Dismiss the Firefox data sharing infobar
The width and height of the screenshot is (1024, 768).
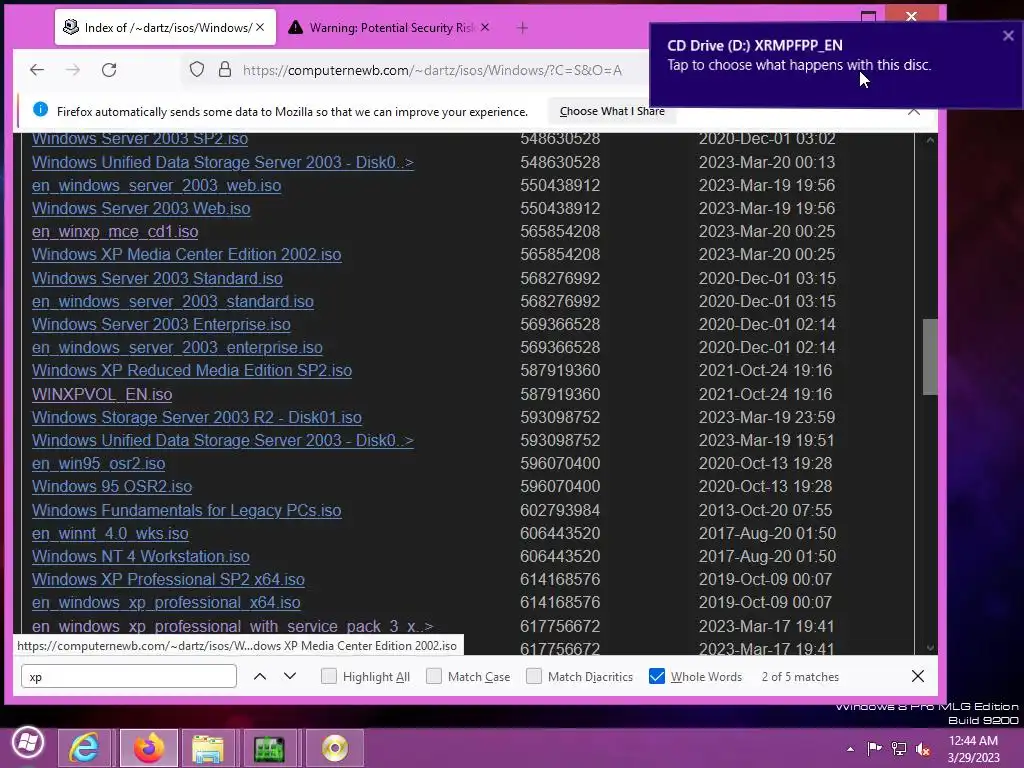914,112
